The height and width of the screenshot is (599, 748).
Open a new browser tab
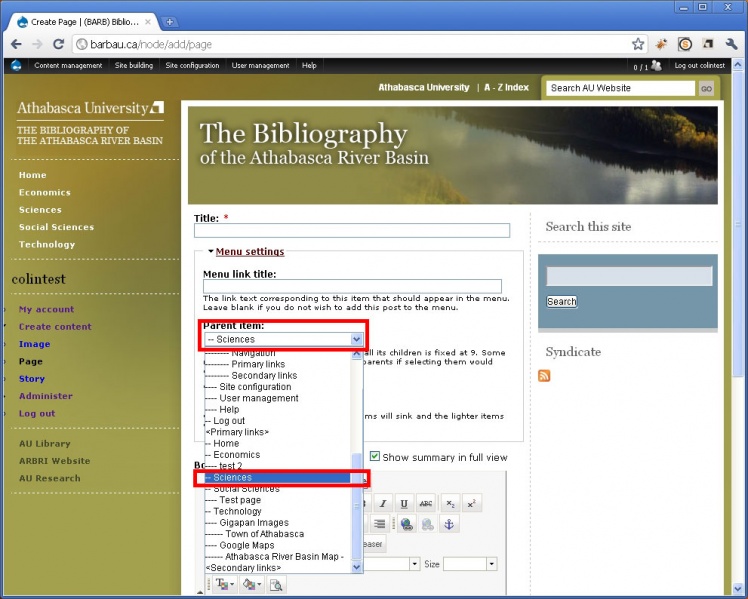(x=169, y=21)
